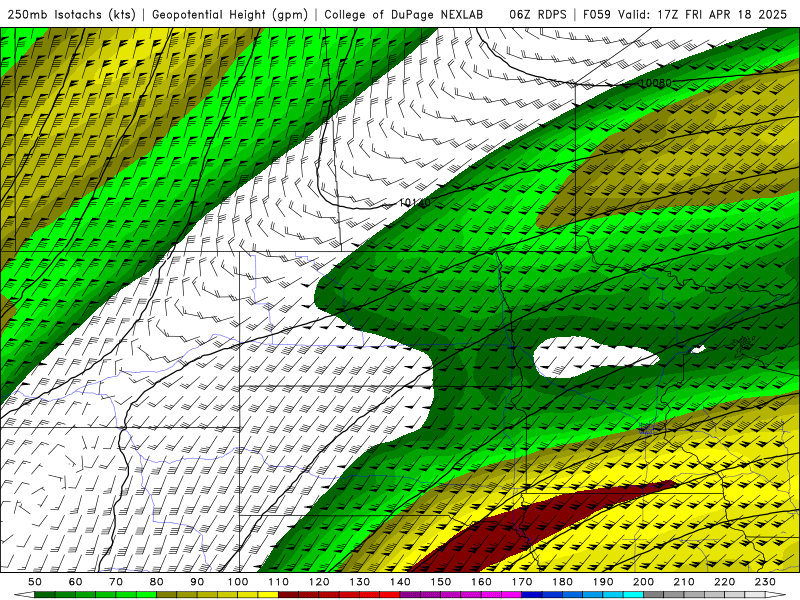Click the 160 value on the color scale
The image size is (800, 600).
(x=481, y=582)
